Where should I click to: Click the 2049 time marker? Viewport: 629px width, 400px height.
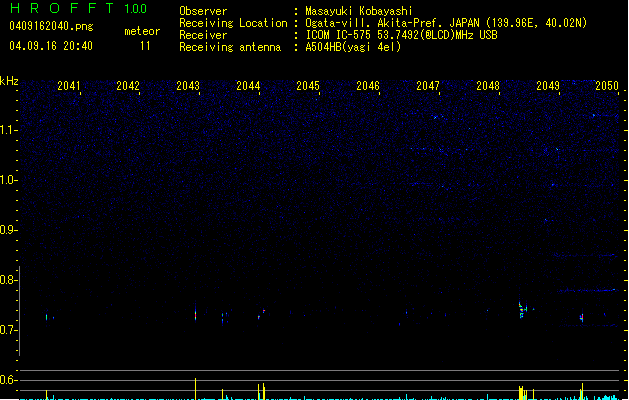click(x=548, y=86)
